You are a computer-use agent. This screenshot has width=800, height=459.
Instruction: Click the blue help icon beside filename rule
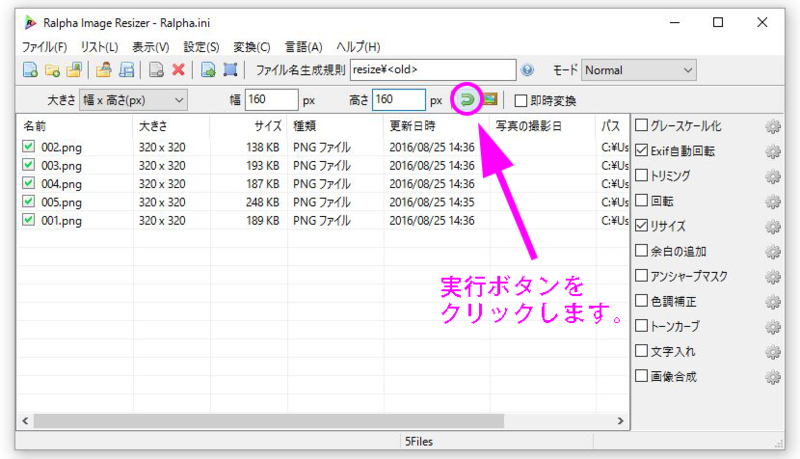pos(528,70)
